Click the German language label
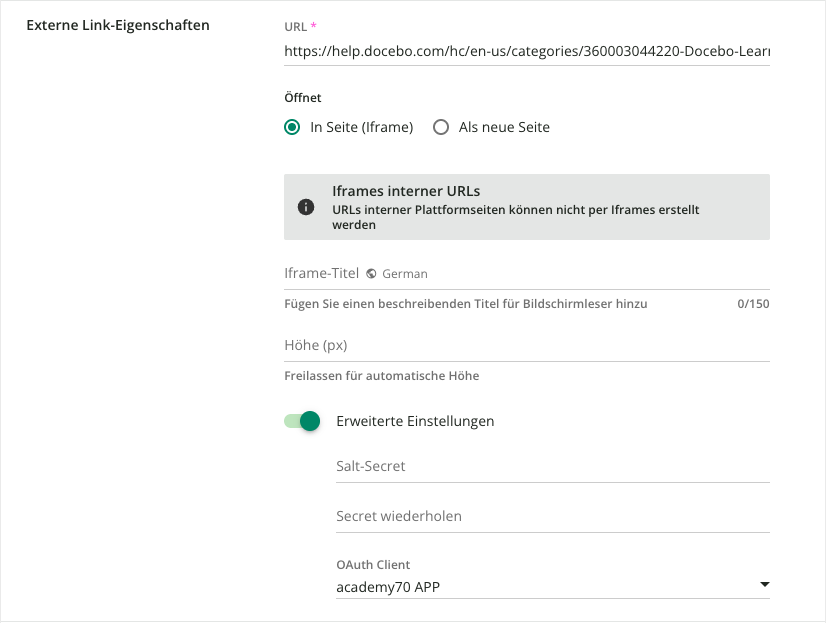This screenshot has width=826, height=623. point(405,274)
